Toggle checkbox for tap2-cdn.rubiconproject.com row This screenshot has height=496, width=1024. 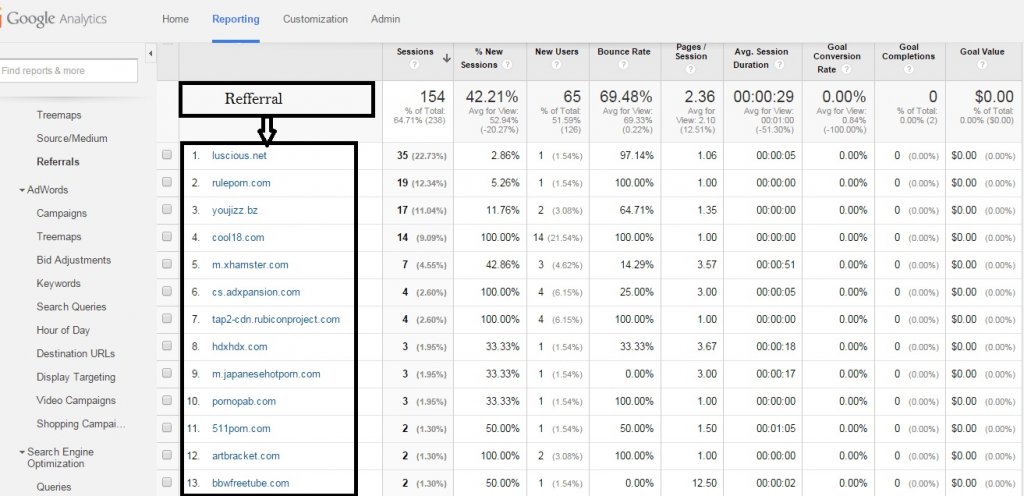click(167, 318)
